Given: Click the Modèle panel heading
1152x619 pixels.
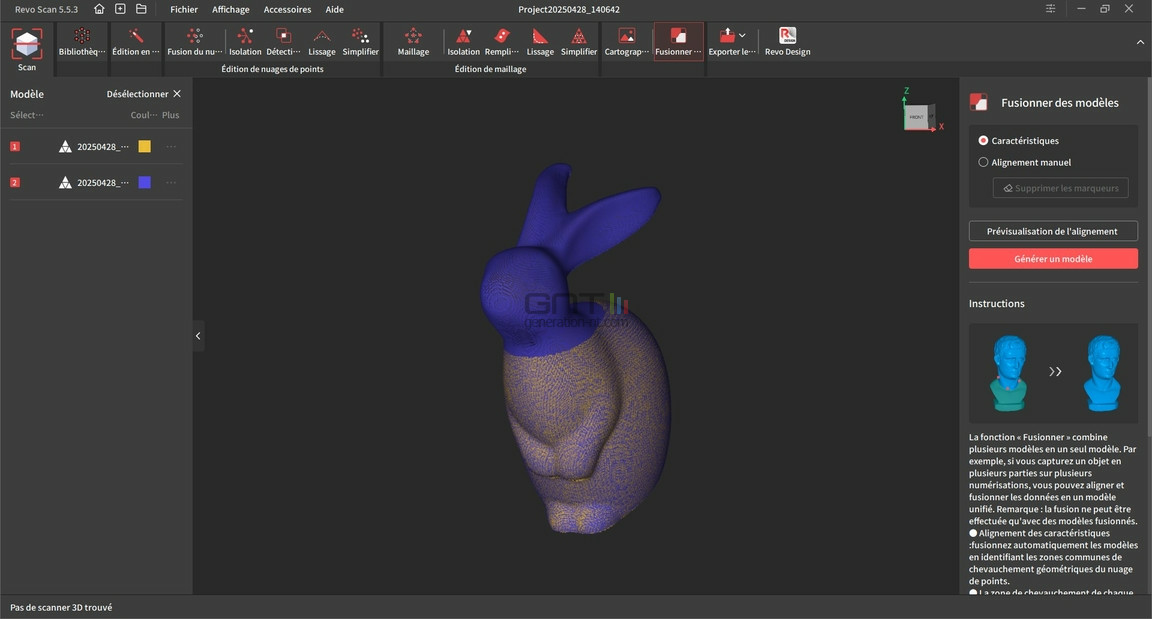Looking at the screenshot, I should coord(26,94).
